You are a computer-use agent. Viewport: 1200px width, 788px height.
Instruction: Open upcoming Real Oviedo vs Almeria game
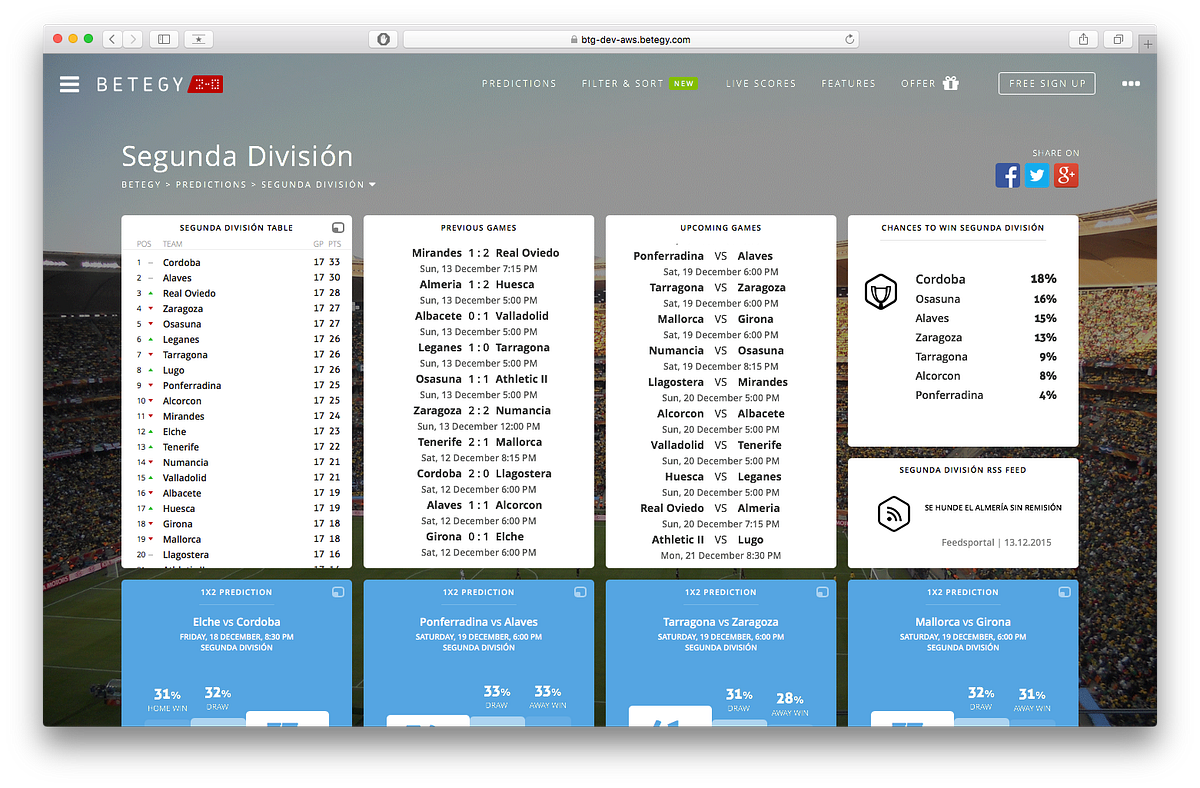[710, 509]
